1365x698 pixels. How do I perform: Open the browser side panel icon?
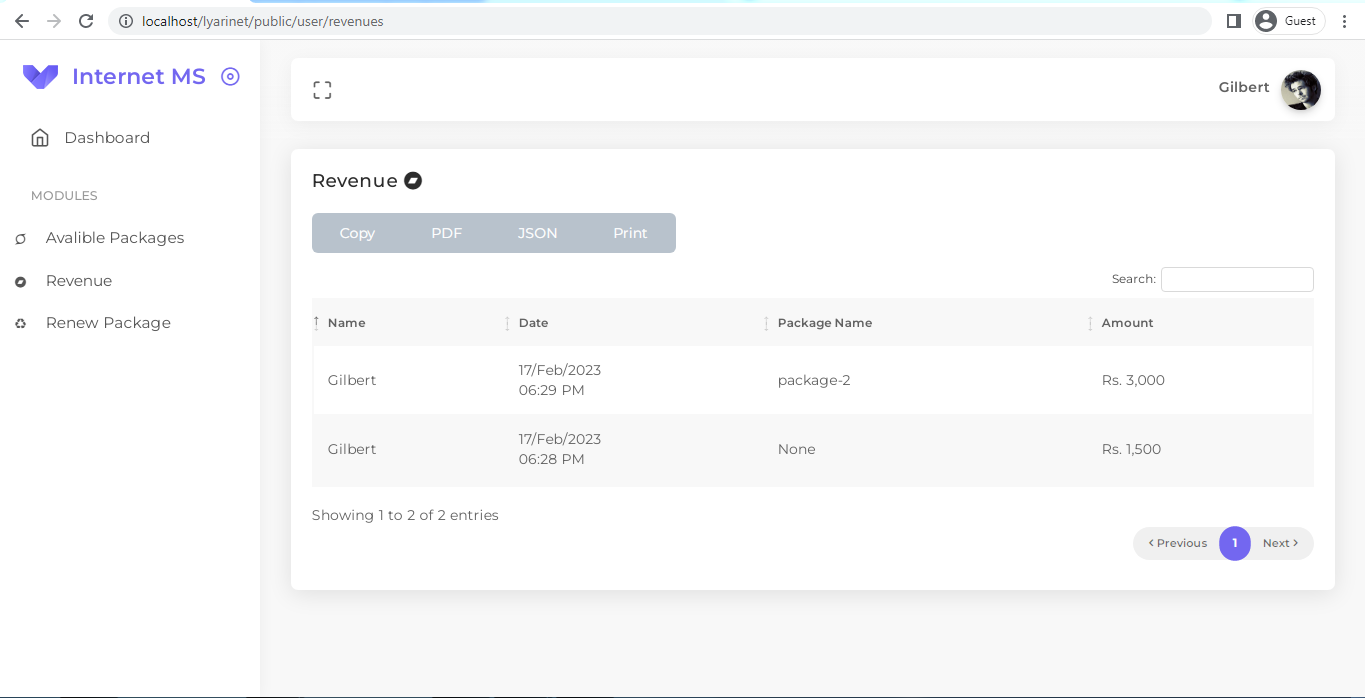coord(1233,20)
